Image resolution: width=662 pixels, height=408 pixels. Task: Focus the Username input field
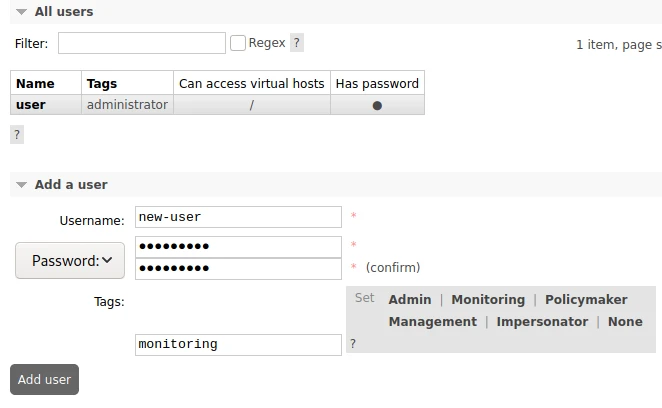(238, 217)
